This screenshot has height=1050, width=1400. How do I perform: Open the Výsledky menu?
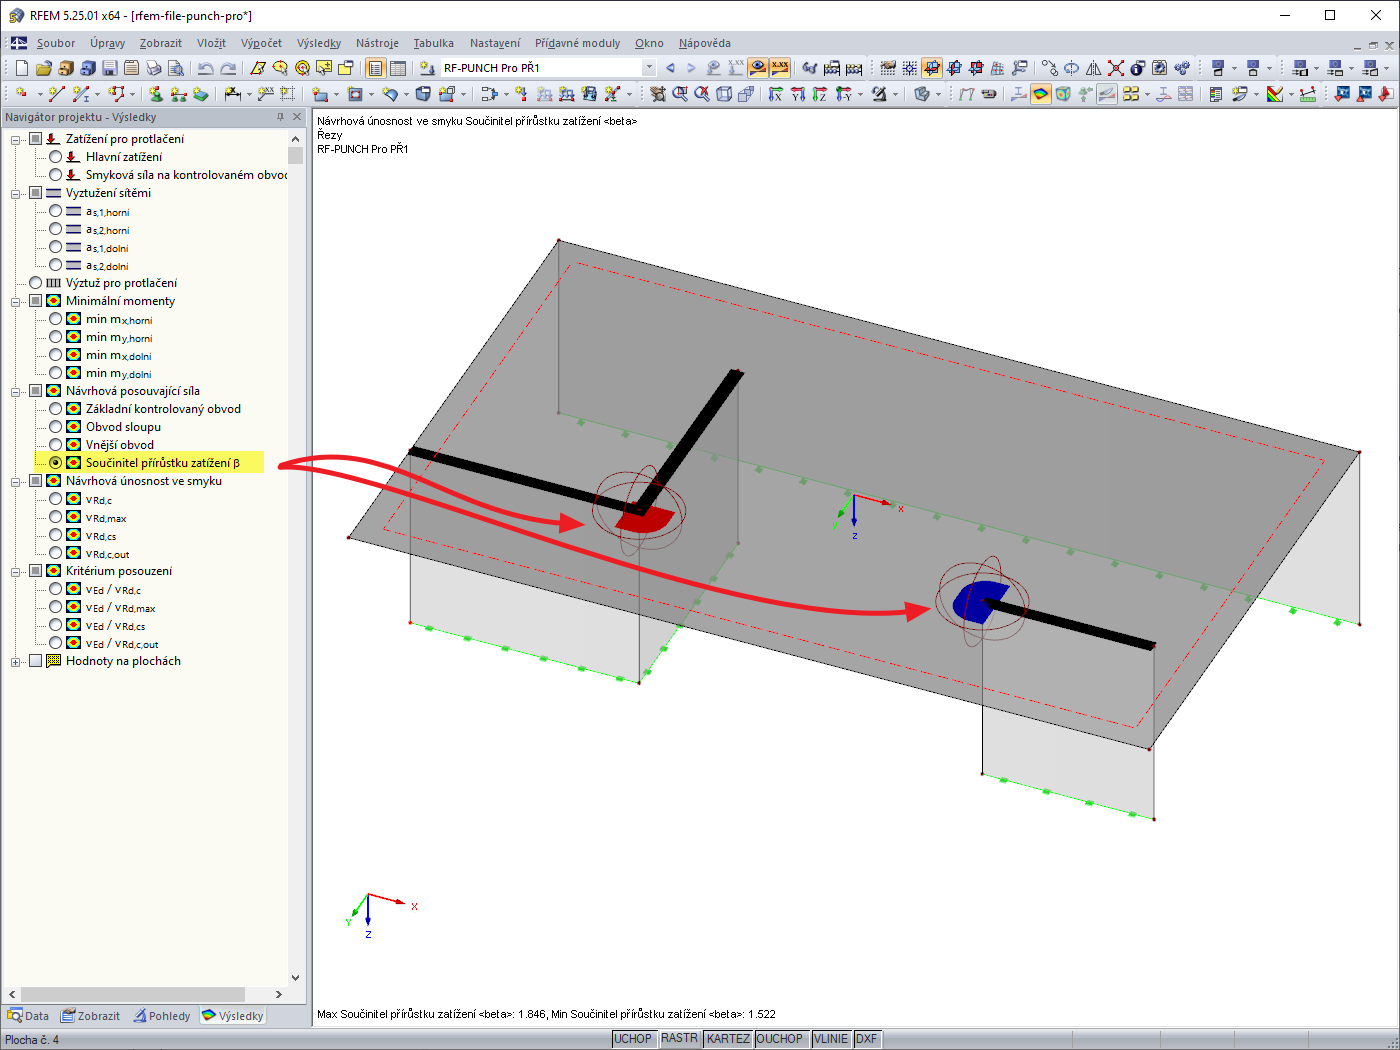coord(319,43)
